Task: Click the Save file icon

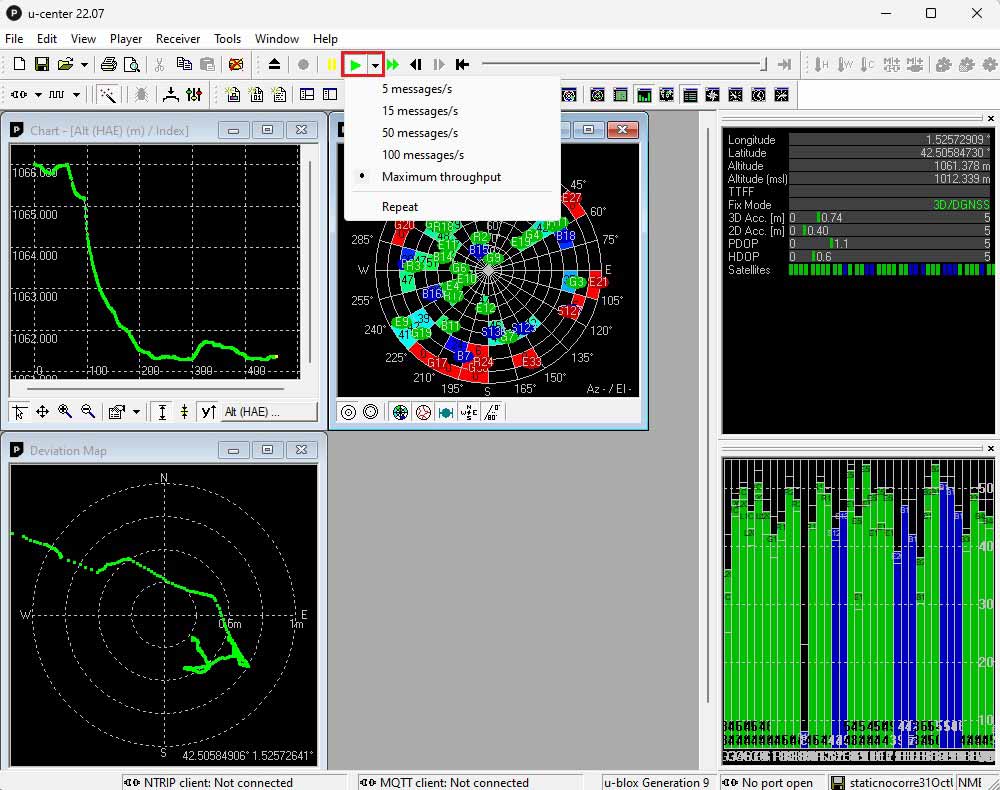Action: pos(42,65)
